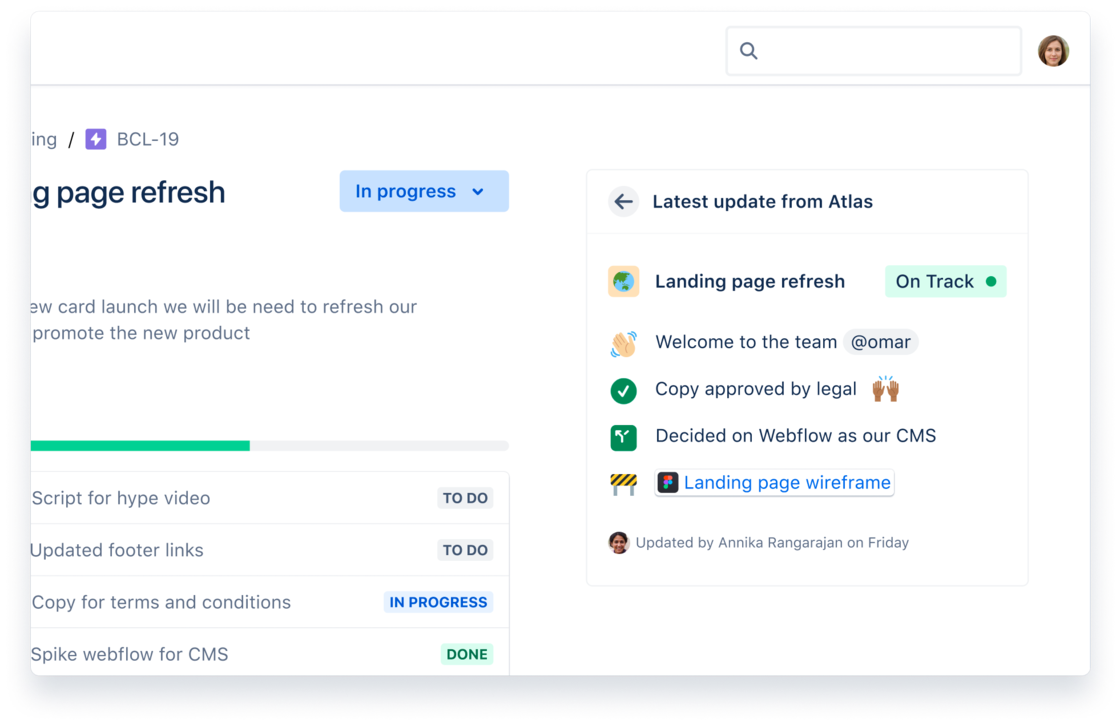Viewport: 1120px width, 724px height.
Task: Select BCL-19 in the breadcrumb
Action: (145, 139)
